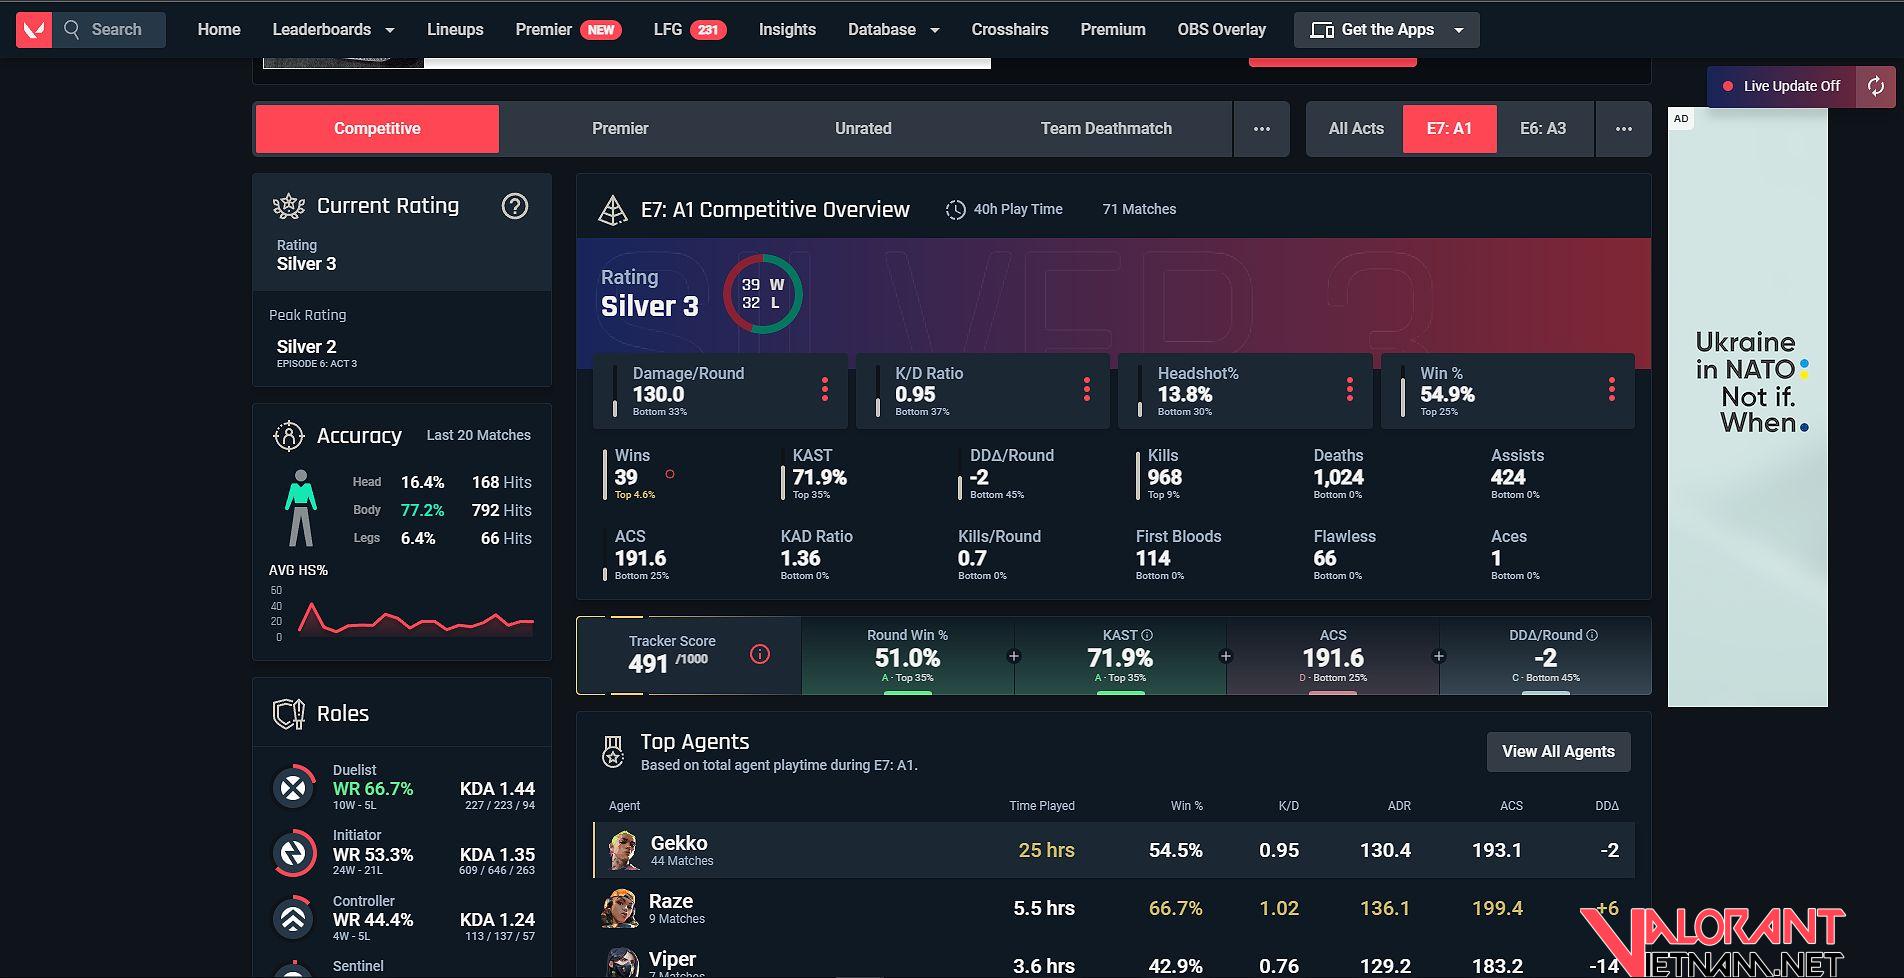Screen dimensions: 1904x978
Task: Open Premier NEW nav item
Action: coord(568,30)
